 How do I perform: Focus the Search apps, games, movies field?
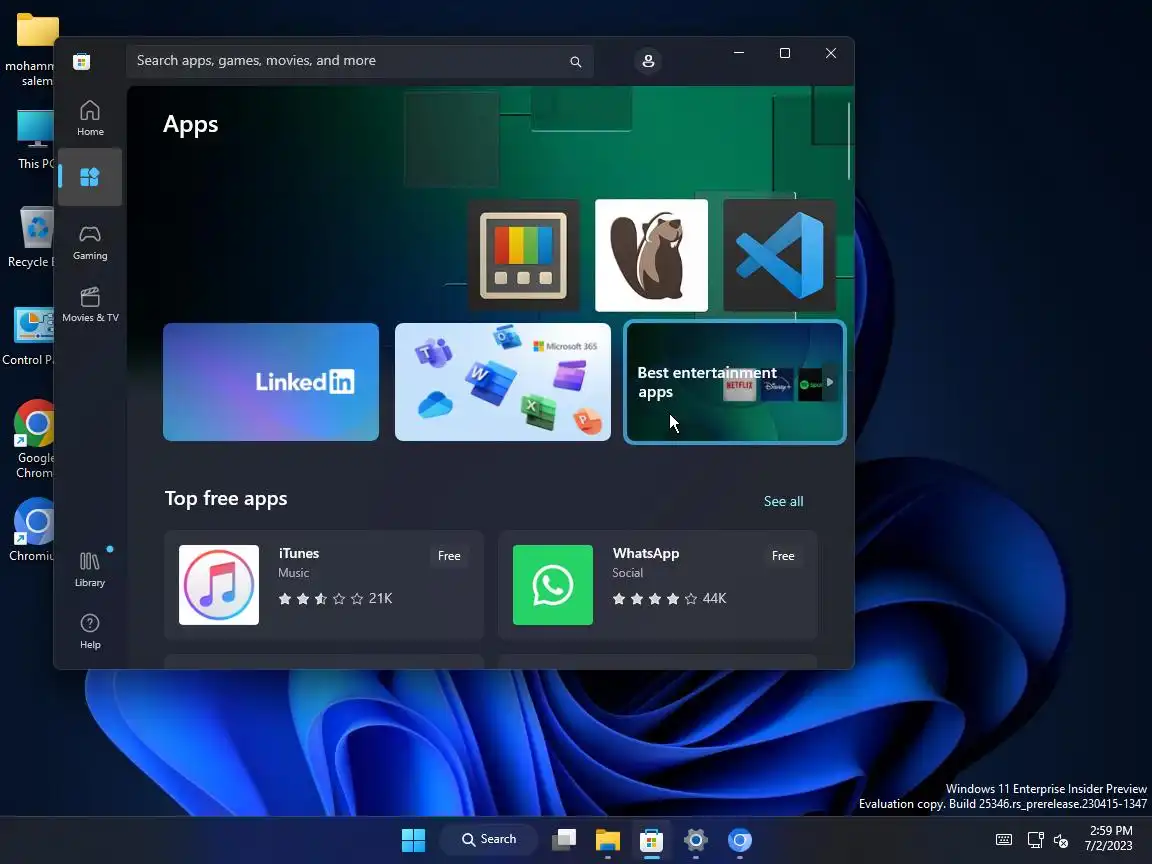click(359, 62)
